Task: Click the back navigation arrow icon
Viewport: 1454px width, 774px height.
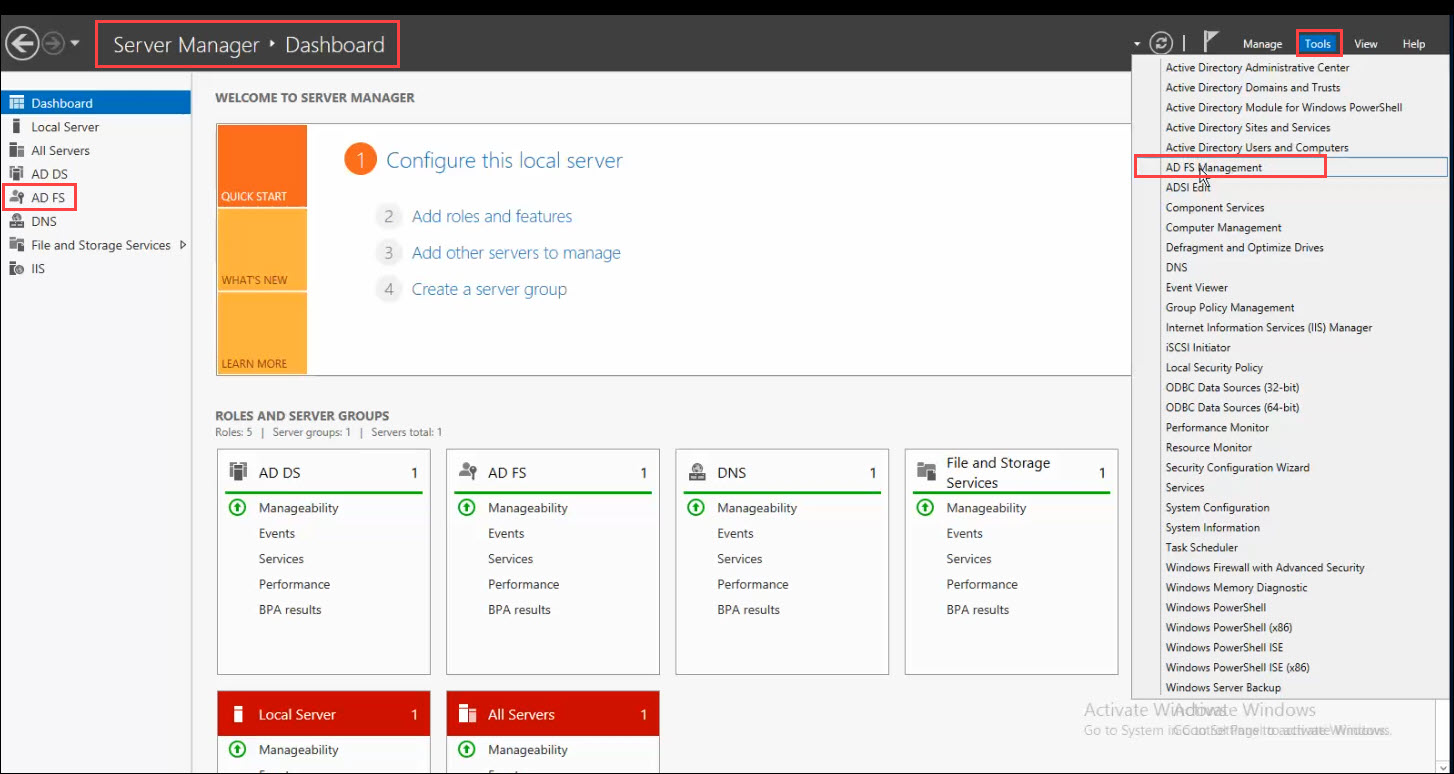Action: tap(22, 43)
